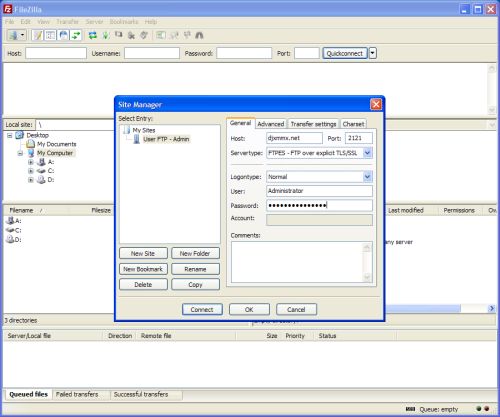Click the Process queue toolbar icon
500x417 pixels.
click(106, 35)
